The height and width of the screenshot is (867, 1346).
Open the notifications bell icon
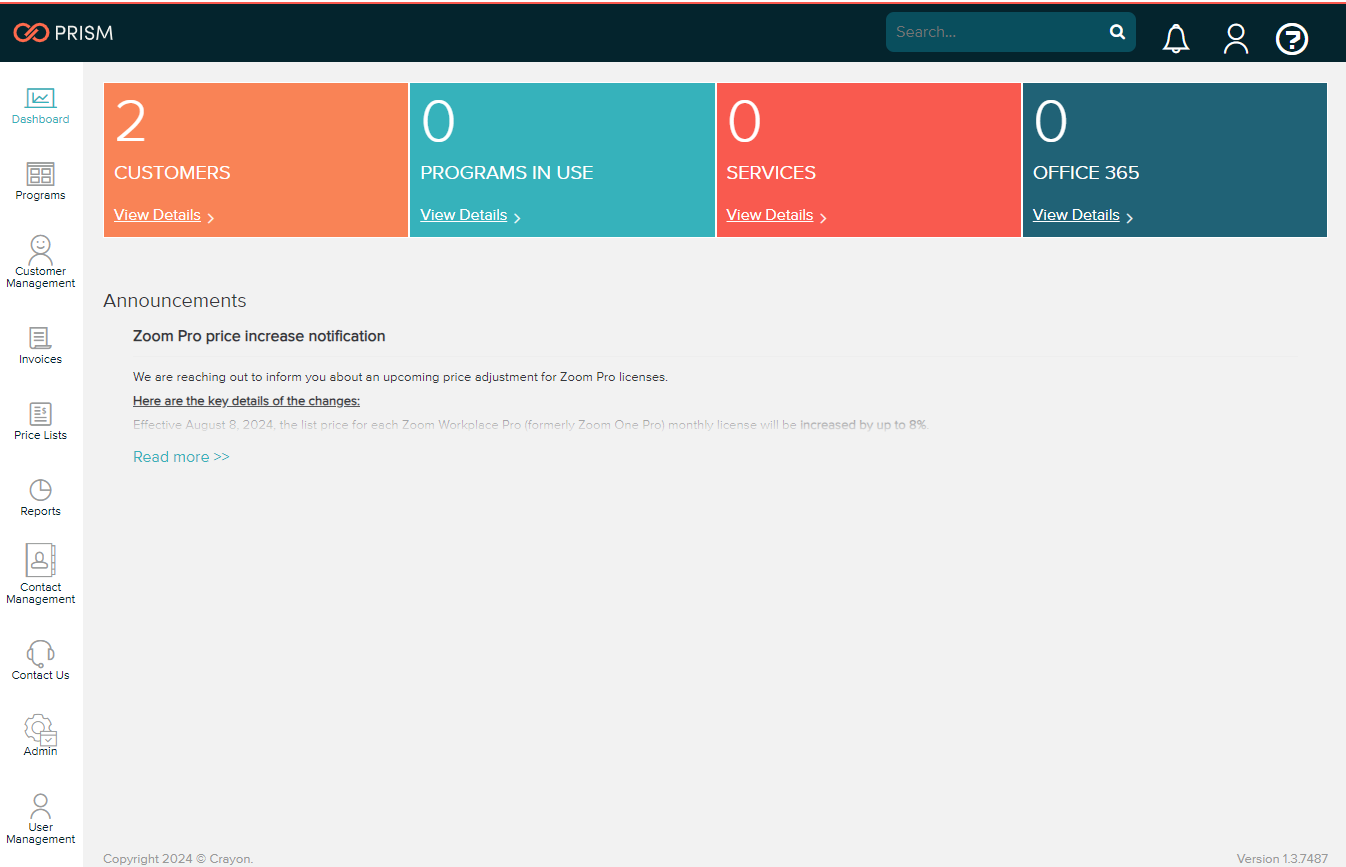pyautogui.click(x=1176, y=39)
